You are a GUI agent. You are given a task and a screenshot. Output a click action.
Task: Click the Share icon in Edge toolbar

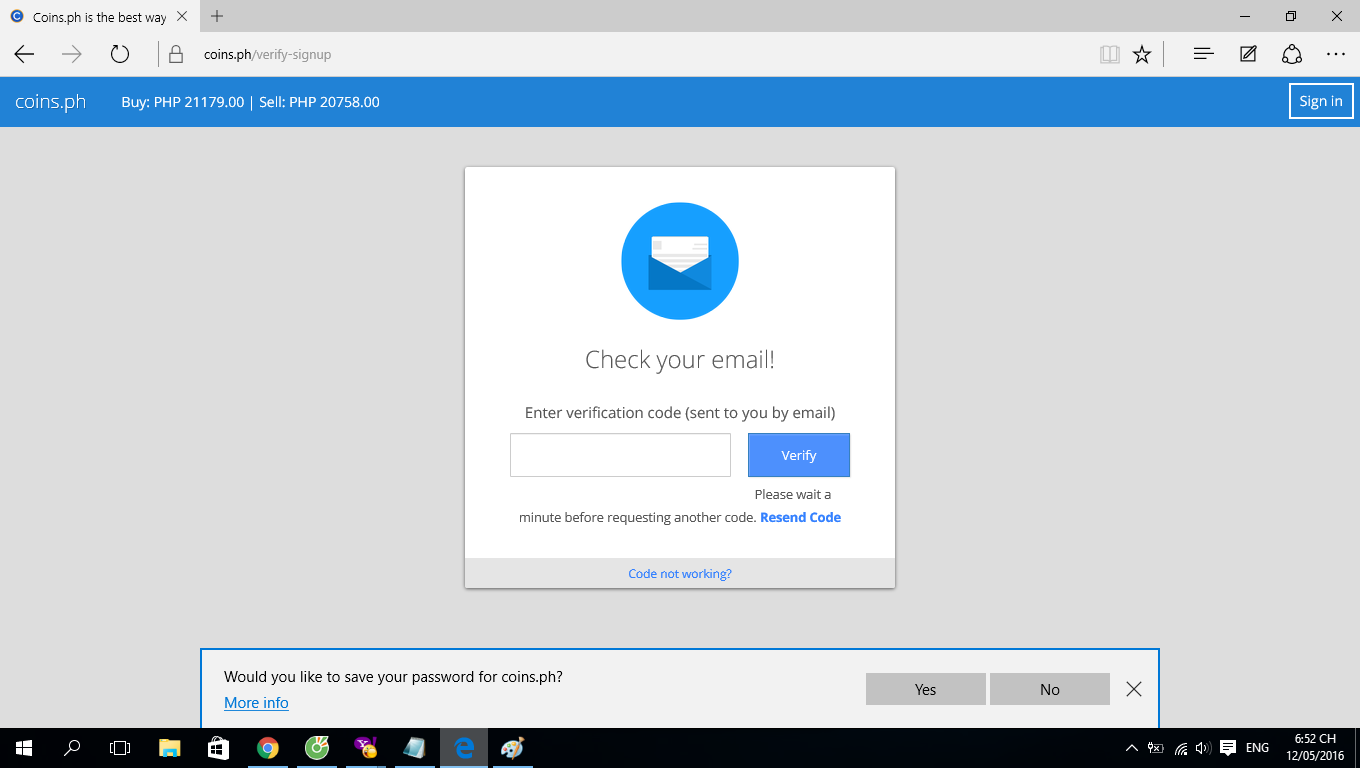[1292, 54]
